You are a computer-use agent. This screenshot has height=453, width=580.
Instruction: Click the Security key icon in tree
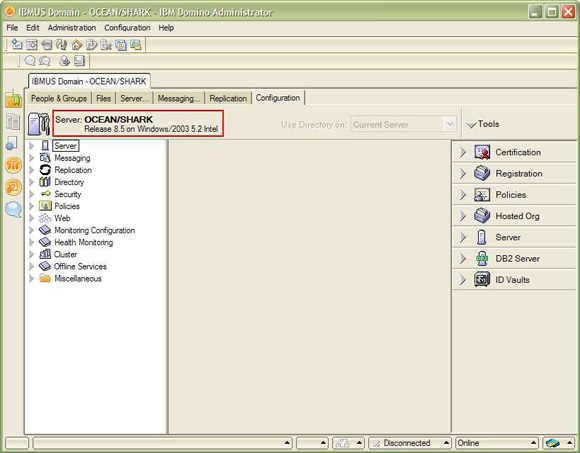pos(45,194)
